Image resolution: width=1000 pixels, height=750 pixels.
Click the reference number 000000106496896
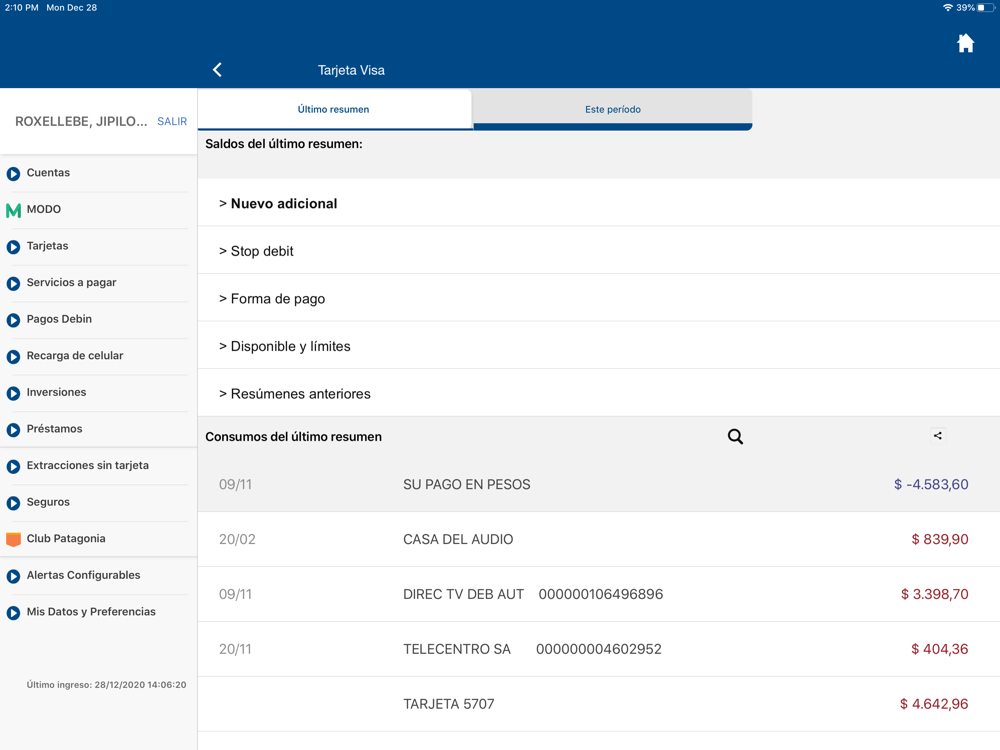point(601,594)
